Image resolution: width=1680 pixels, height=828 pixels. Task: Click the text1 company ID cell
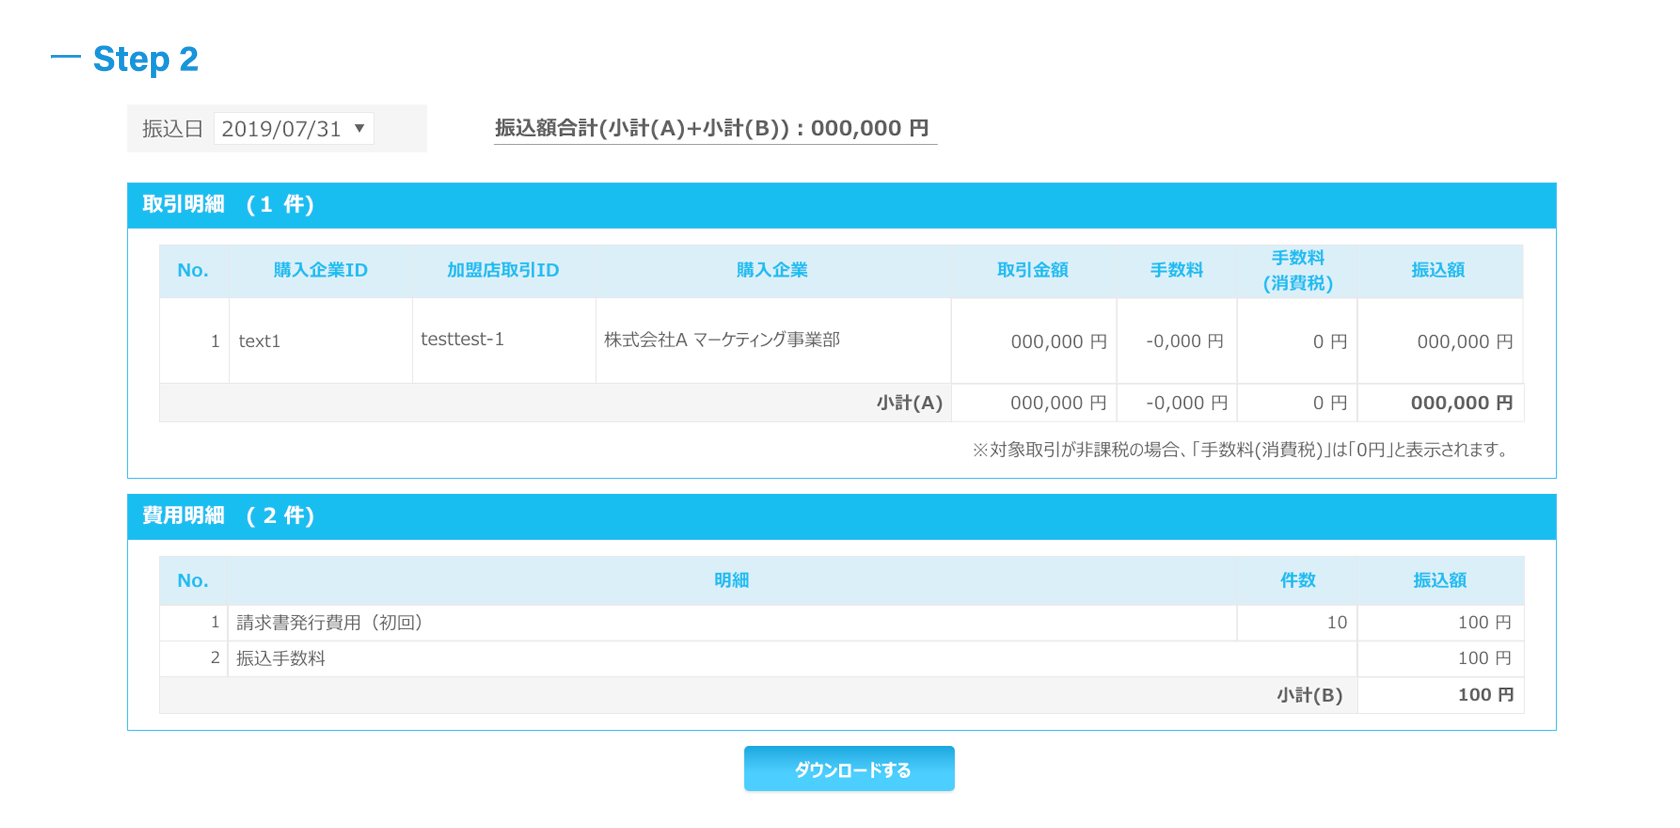321,341
